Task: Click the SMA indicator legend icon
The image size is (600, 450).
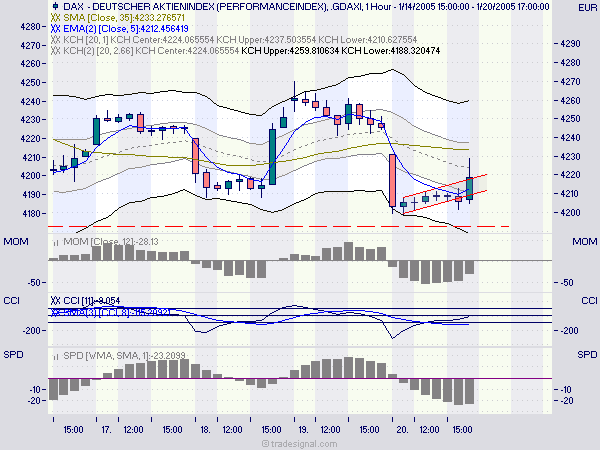Action: coord(55,18)
